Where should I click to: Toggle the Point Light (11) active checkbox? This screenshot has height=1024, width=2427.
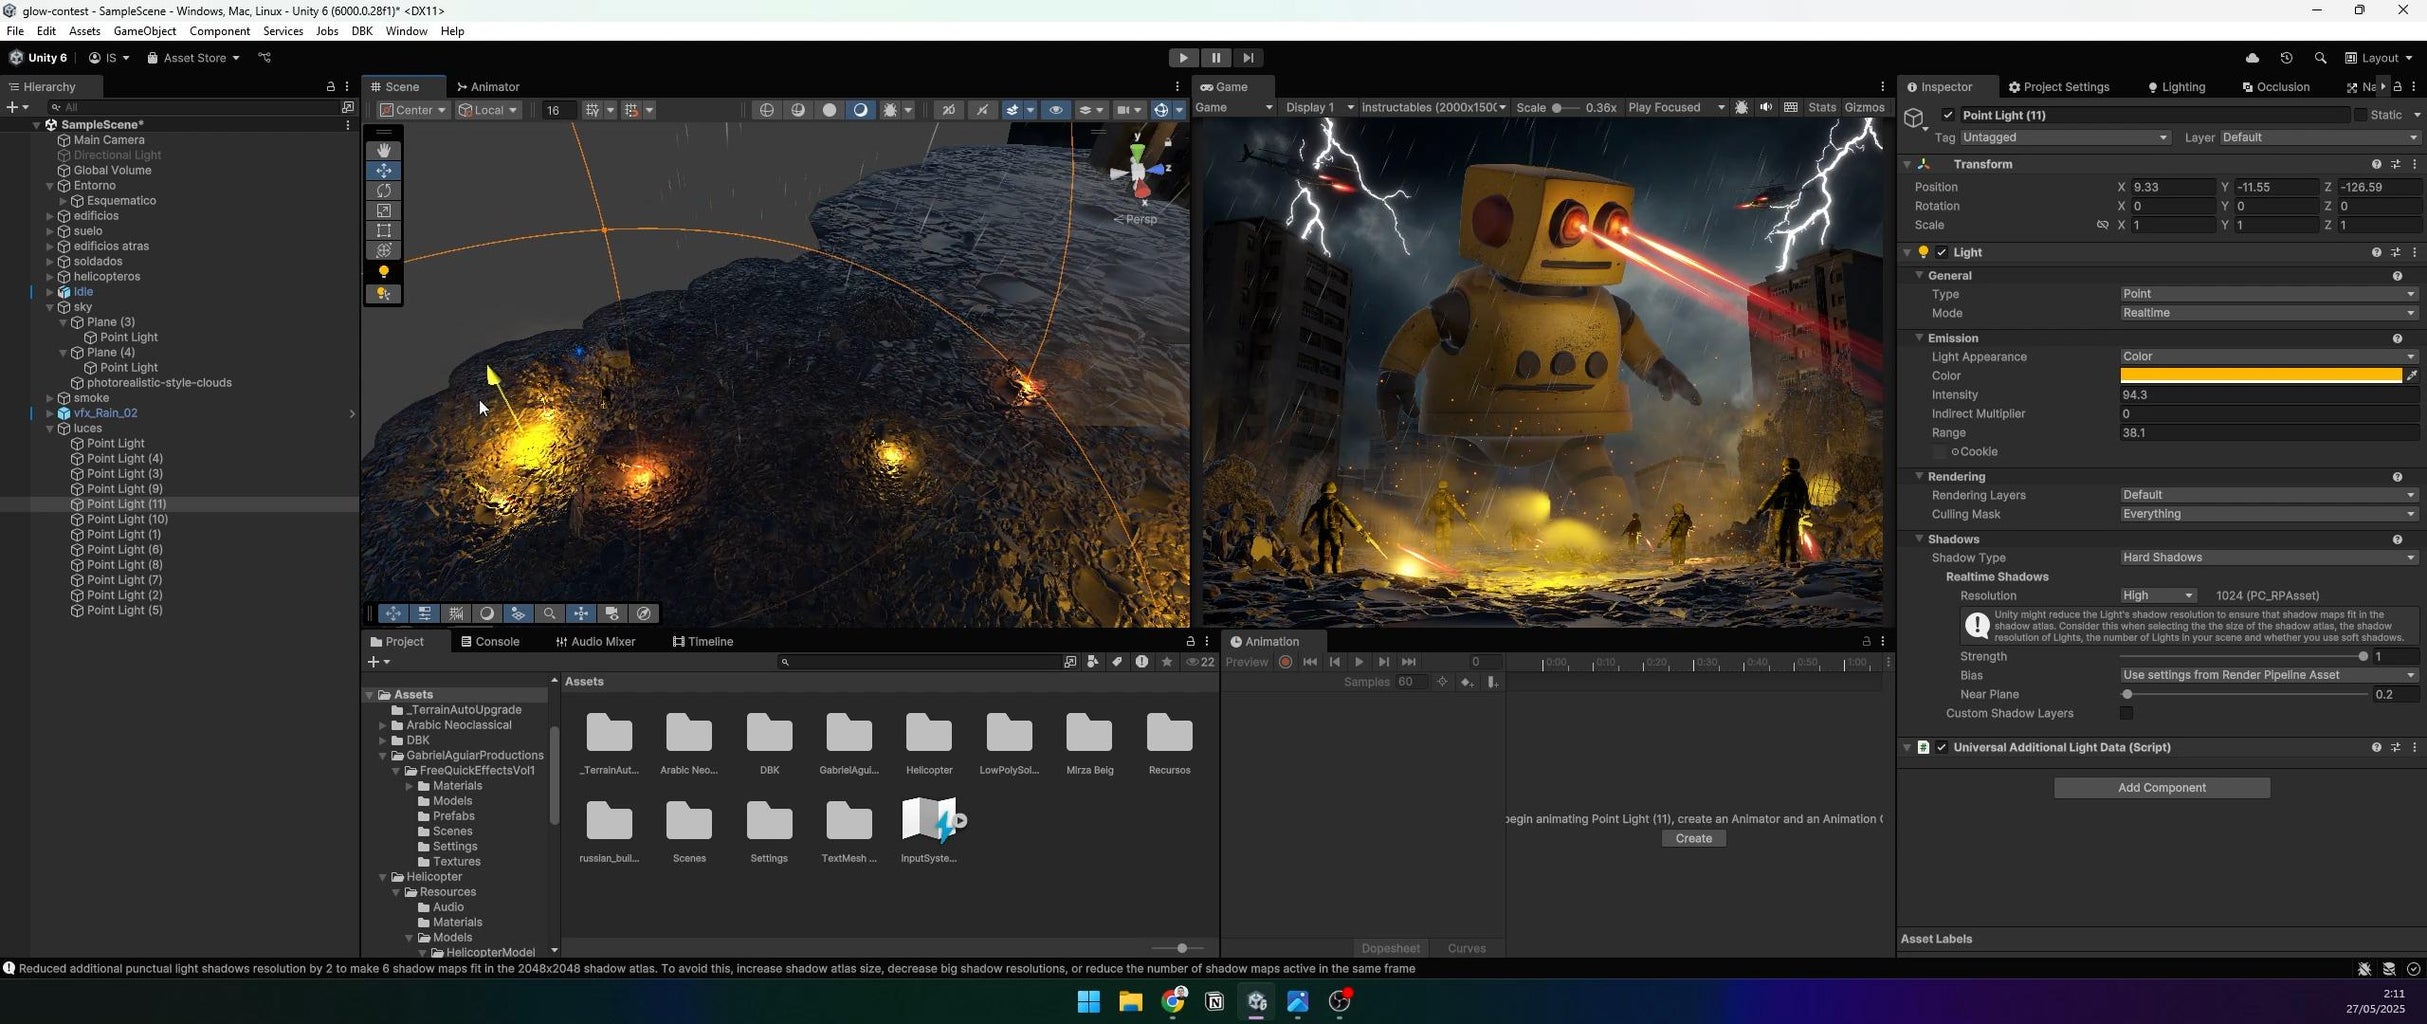pyautogui.click(x=1948, y=115)
